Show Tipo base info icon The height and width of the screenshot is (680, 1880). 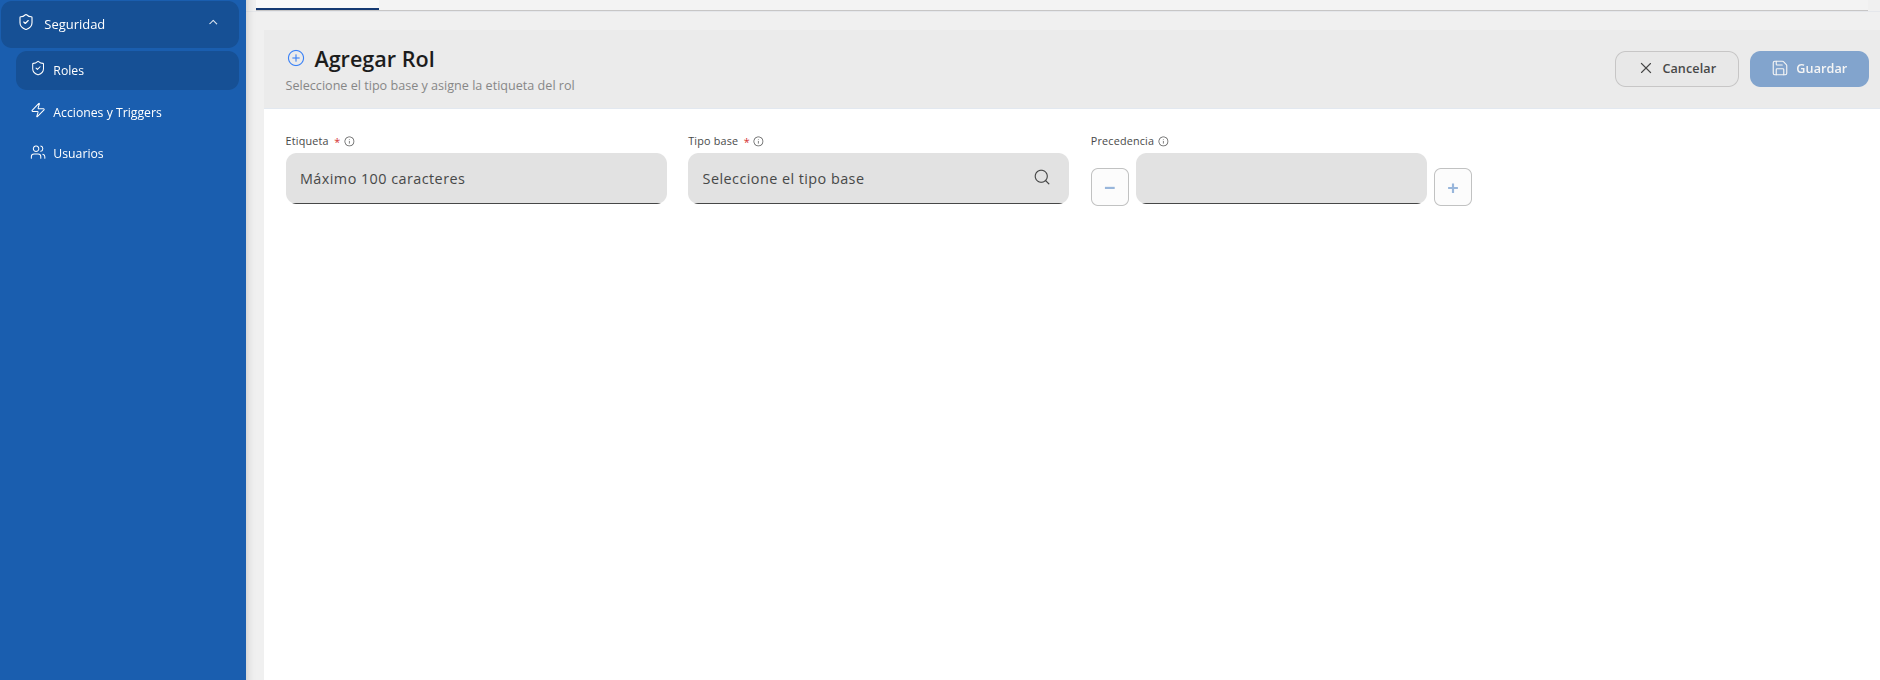[759, 142]
